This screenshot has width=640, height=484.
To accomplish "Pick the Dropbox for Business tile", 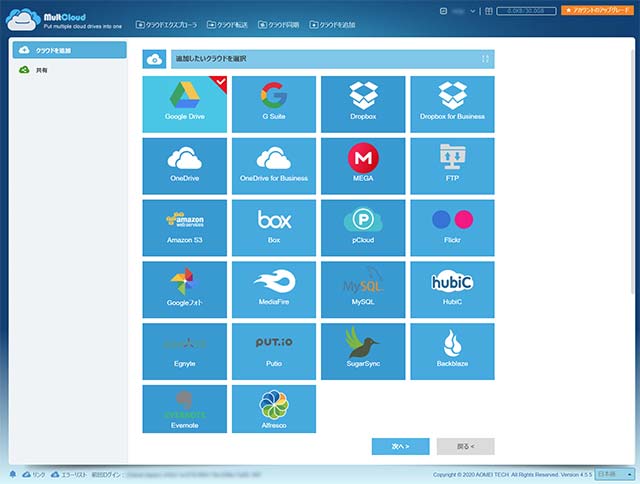I will [x=452, y=104].
